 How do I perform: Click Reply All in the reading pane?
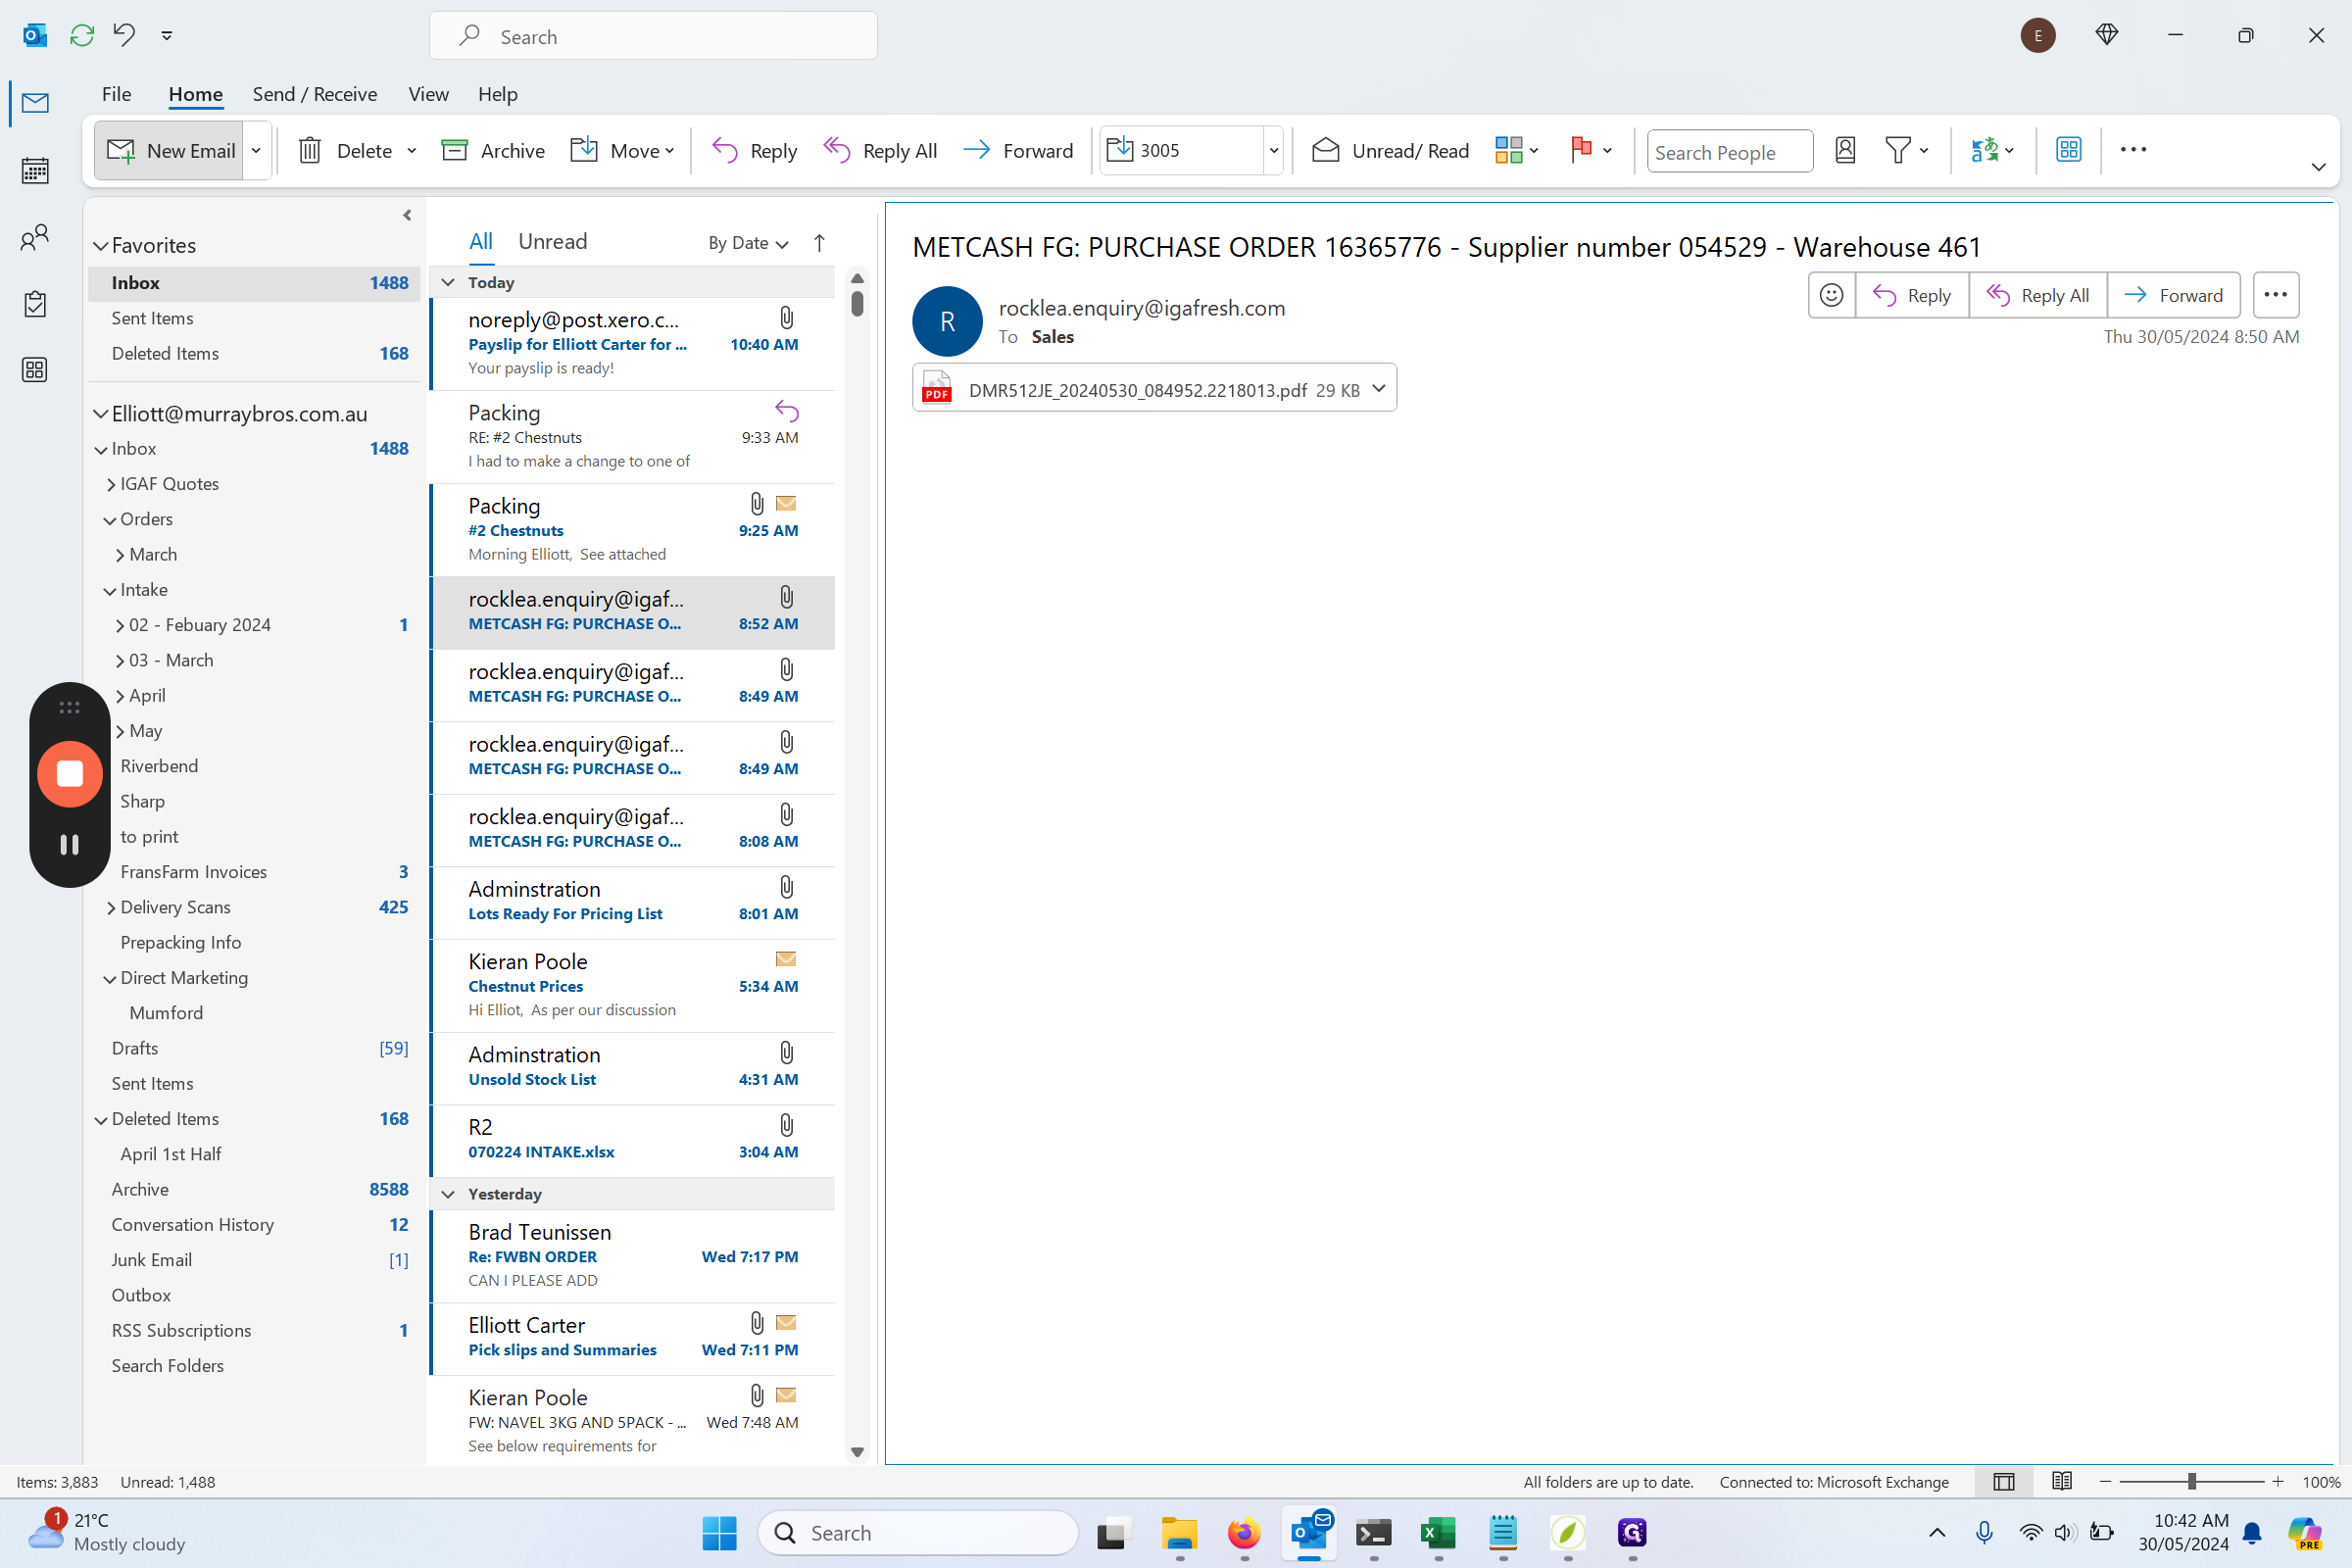[x=2038, y=295]
